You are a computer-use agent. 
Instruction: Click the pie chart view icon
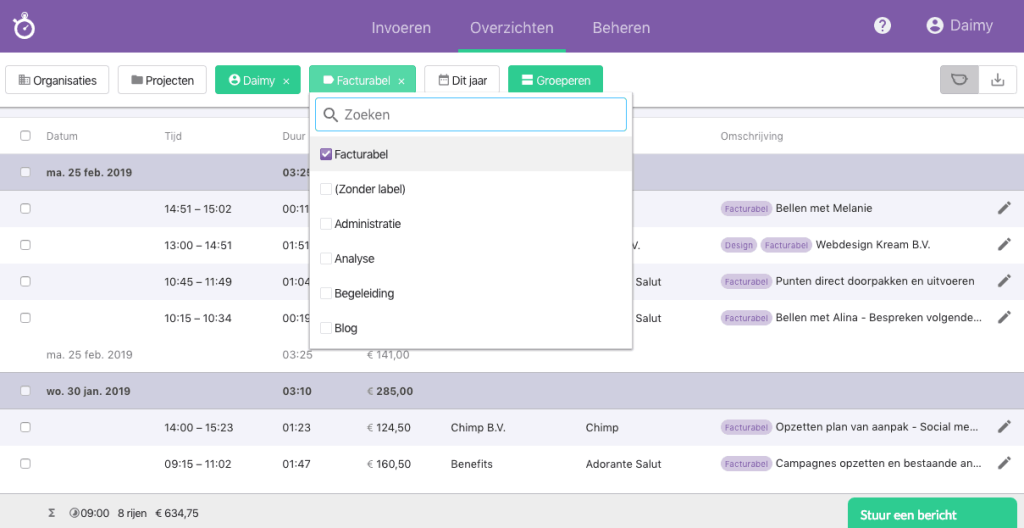click(959, 80)
